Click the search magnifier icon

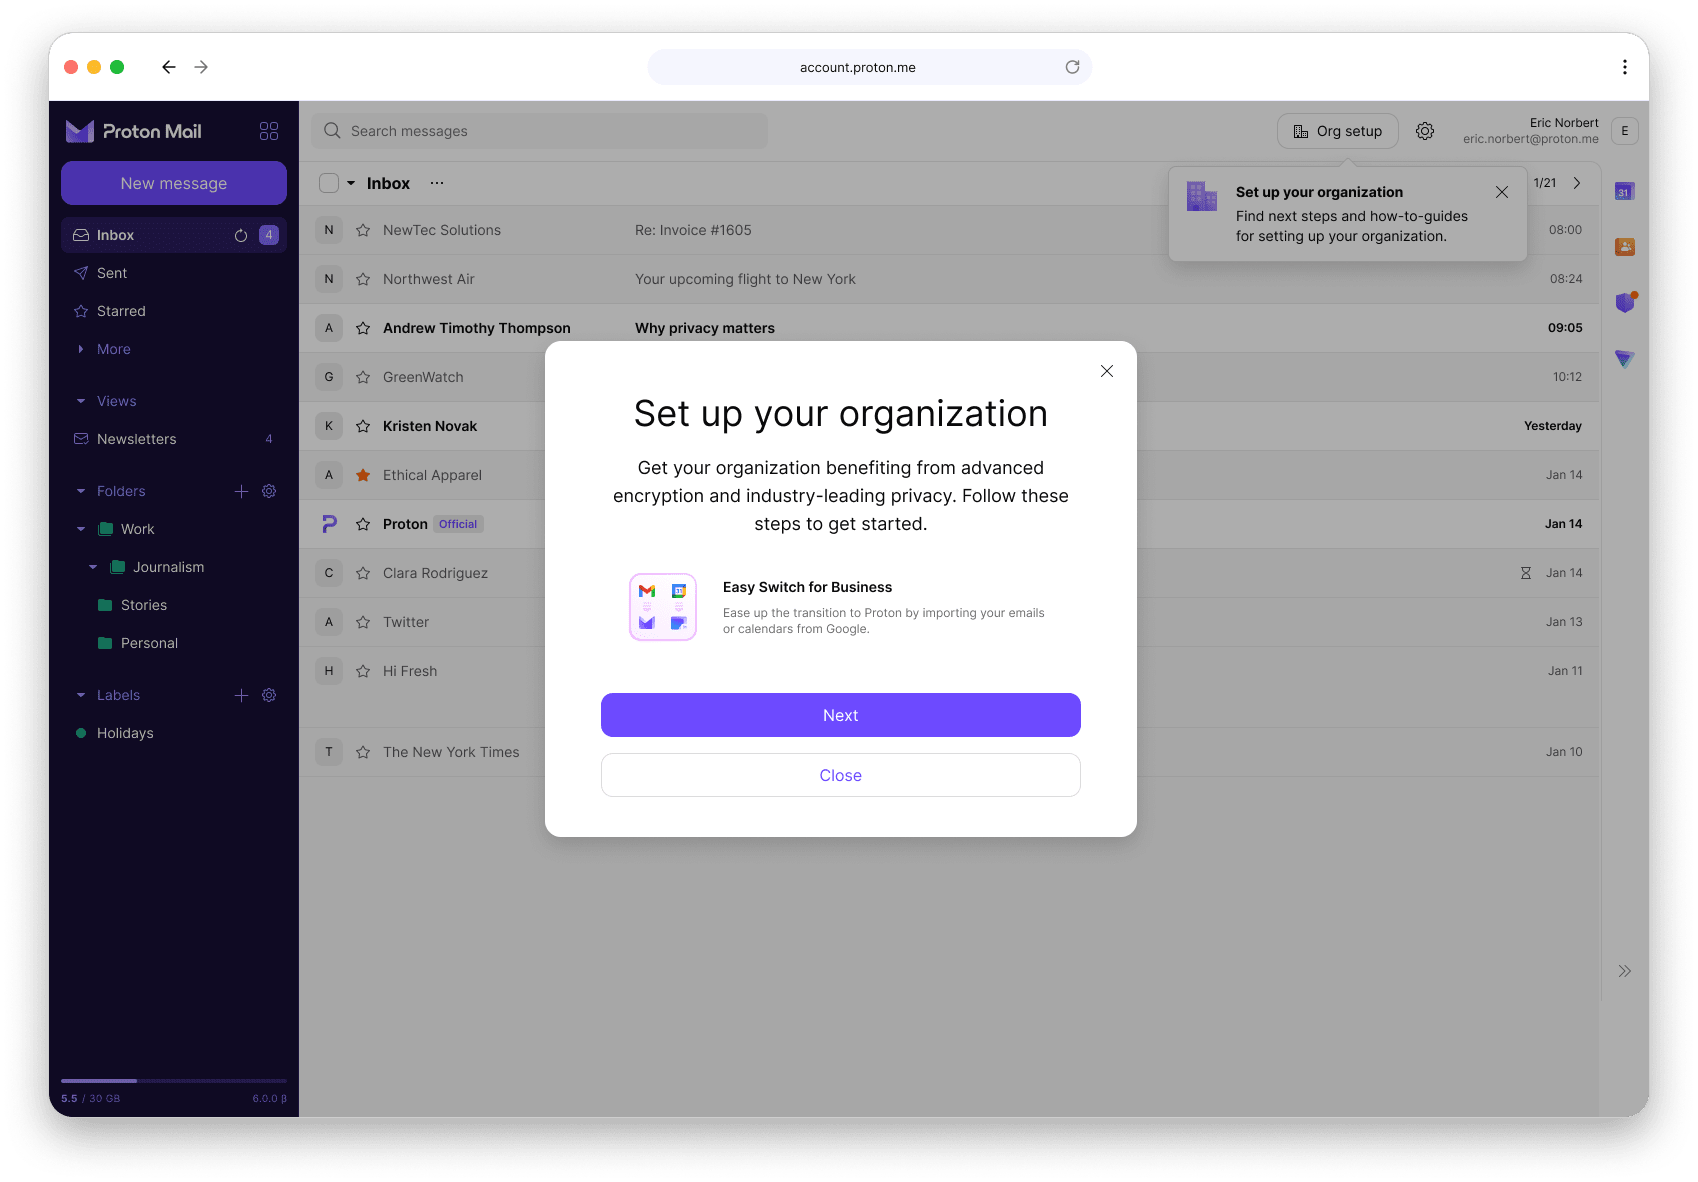[332, 131]
